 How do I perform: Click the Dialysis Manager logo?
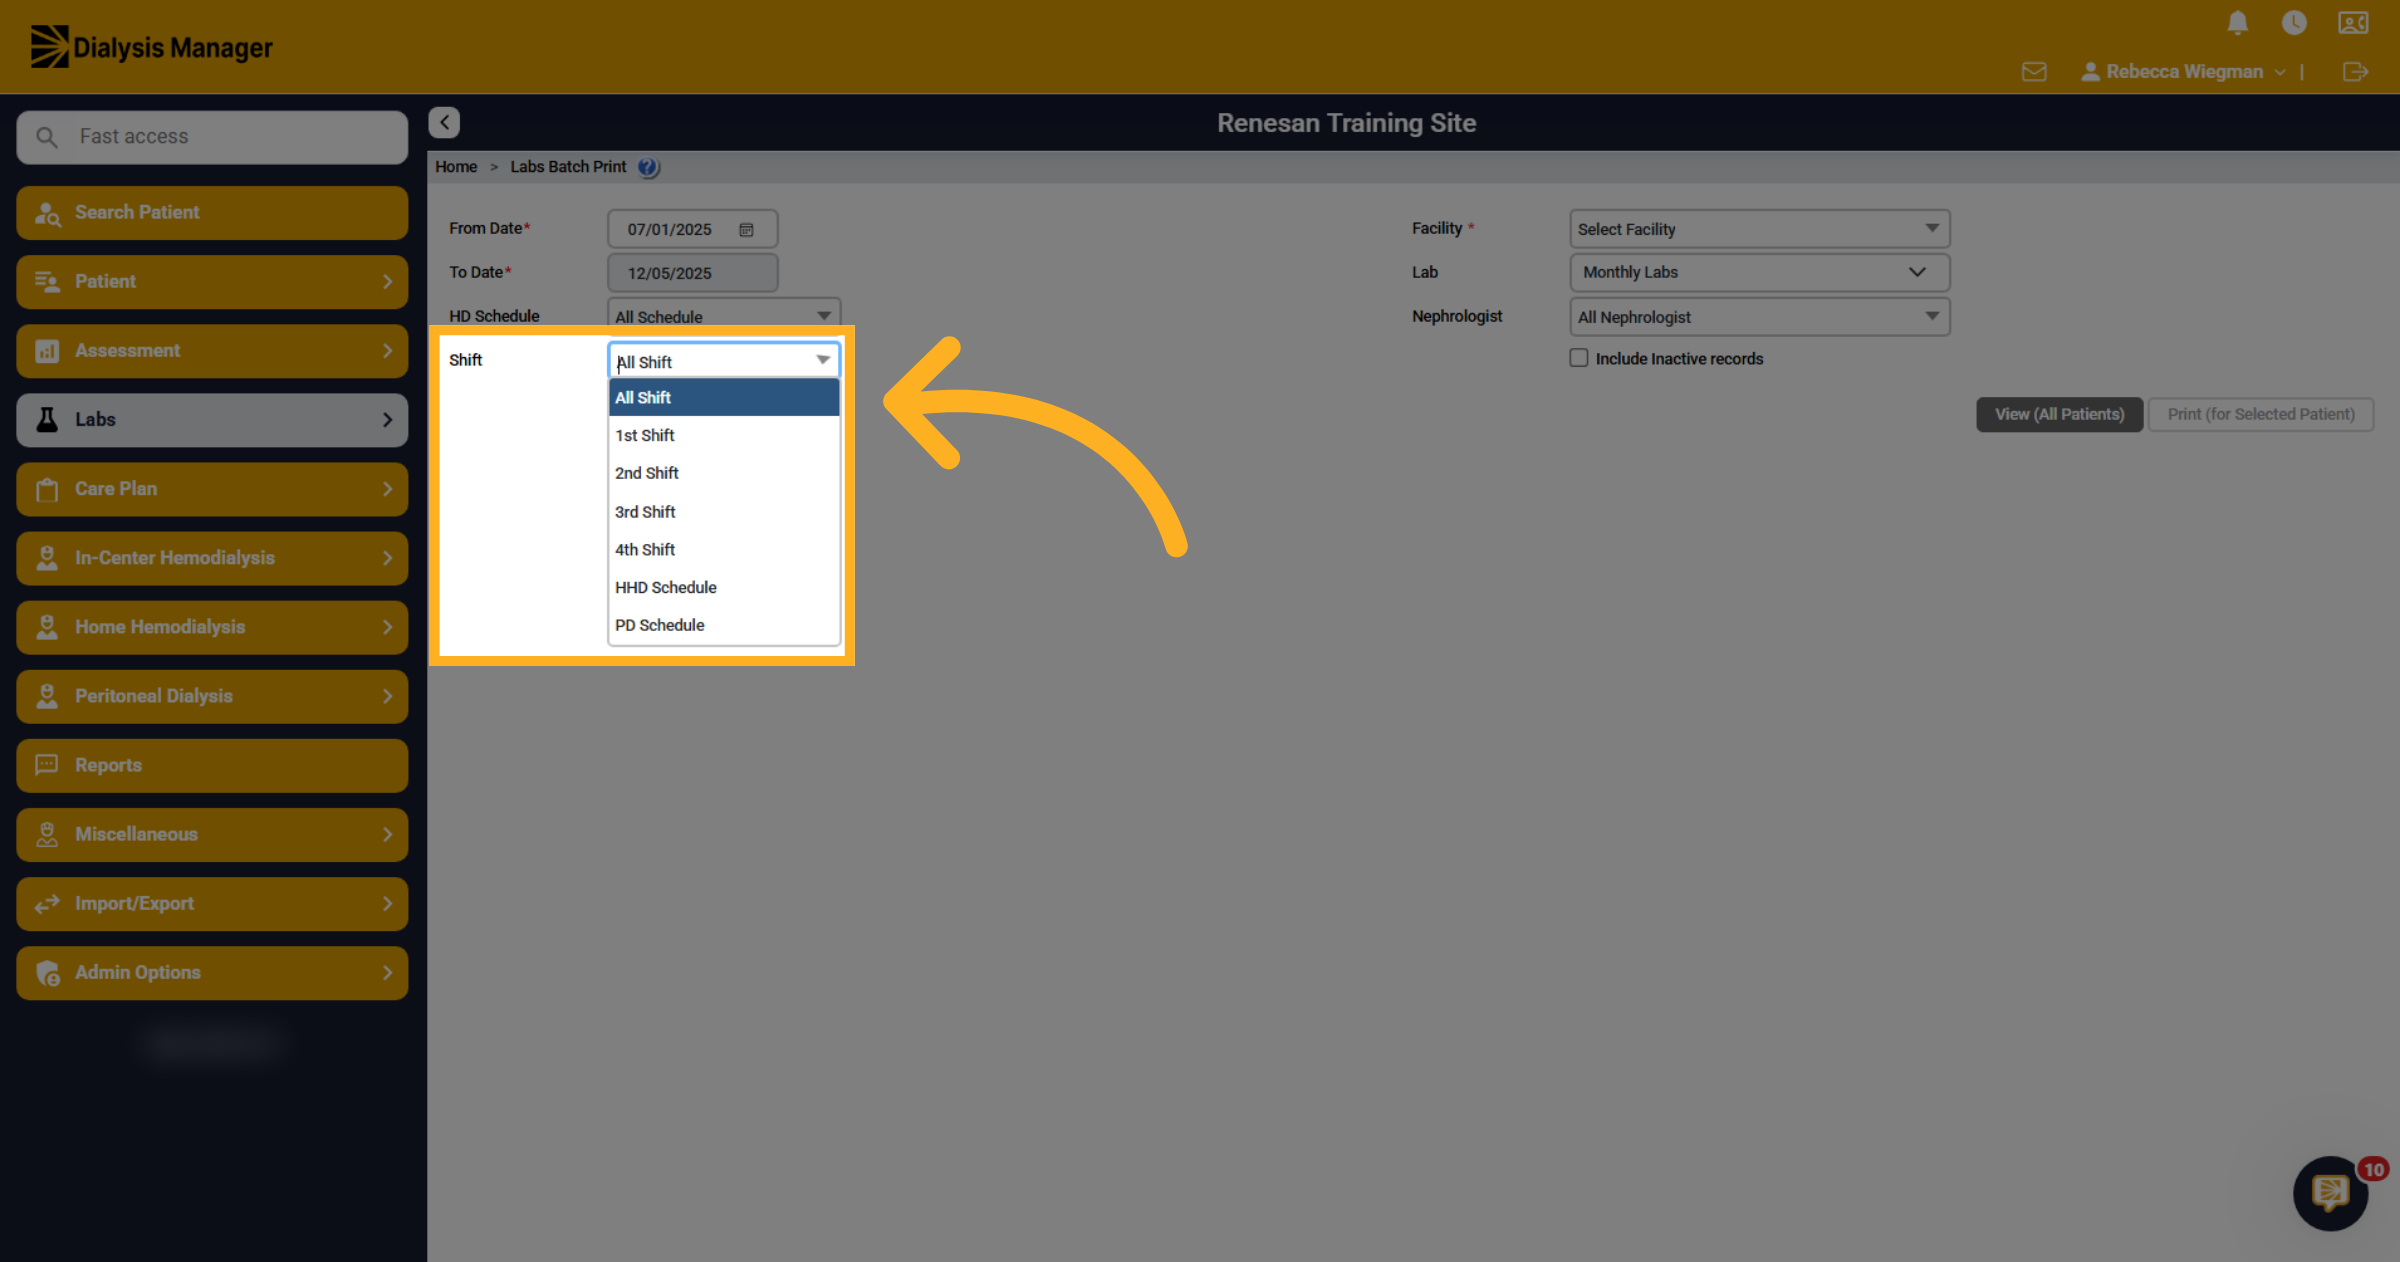pos(151,47)
